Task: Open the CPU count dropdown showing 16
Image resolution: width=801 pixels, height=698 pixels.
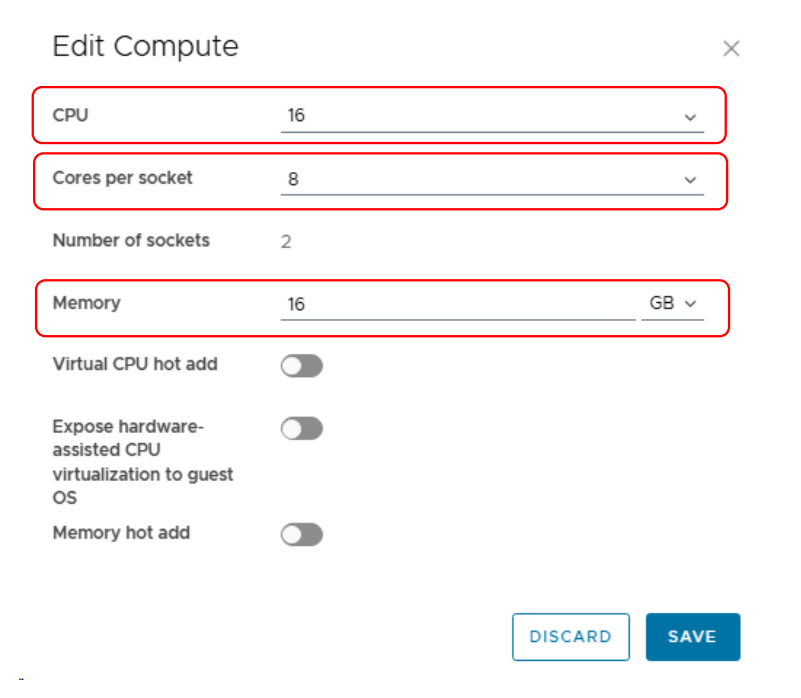Action: tap(480, 116)
